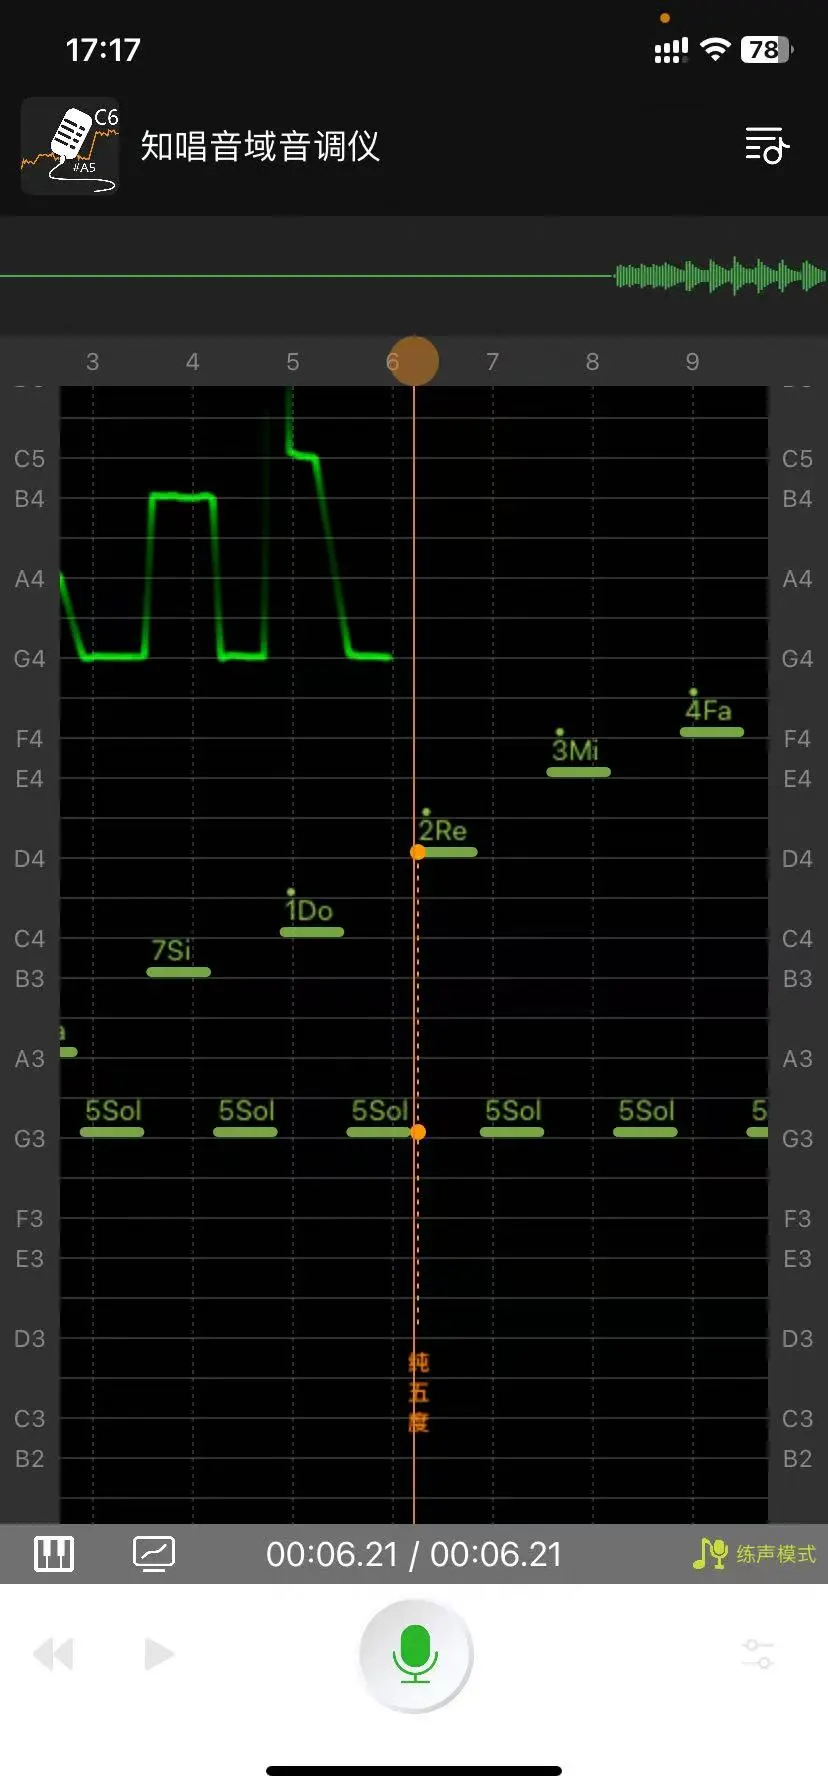Select the 4Fa note bar
828x1792 pixels.
(x=712, y=732)
